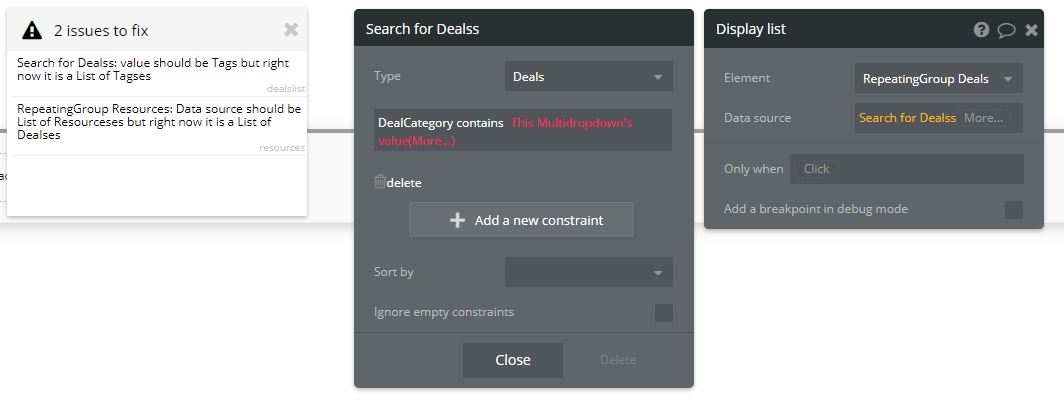1064x418 pixels.
Task: Click Search for Dealss data source
Action: tap(907, 118)
